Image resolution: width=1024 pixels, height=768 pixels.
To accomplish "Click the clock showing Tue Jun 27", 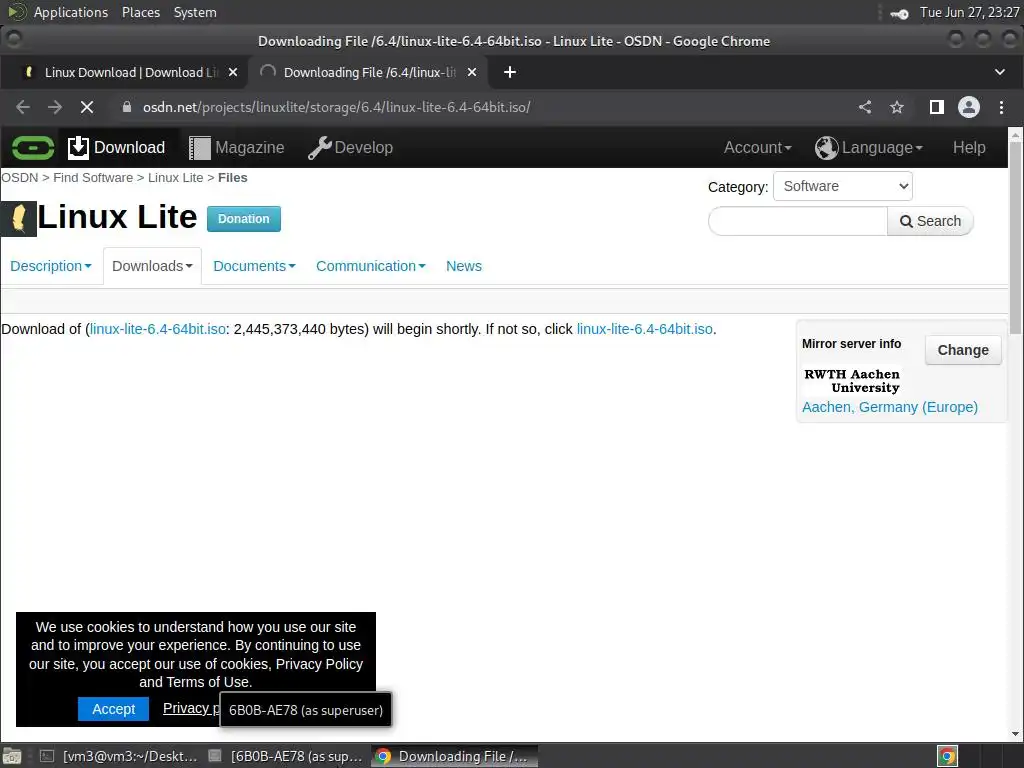I will tap(969, 12).
